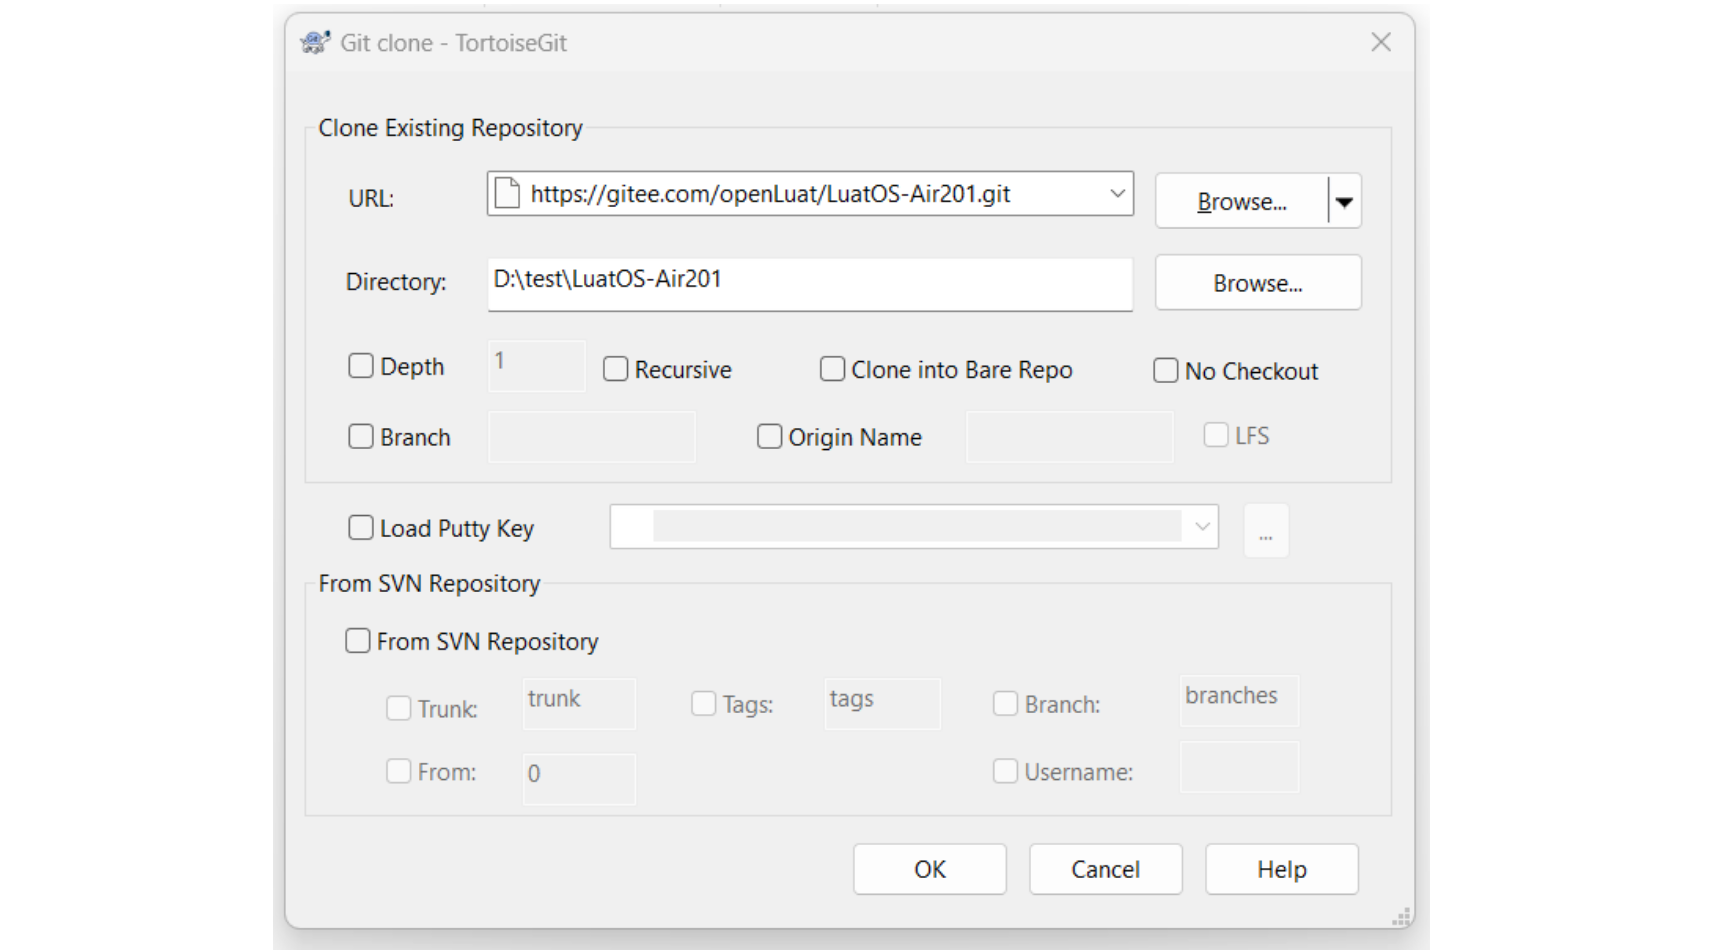Click into the Directory path field
The image size is (1713, 951).
(809, 283)
